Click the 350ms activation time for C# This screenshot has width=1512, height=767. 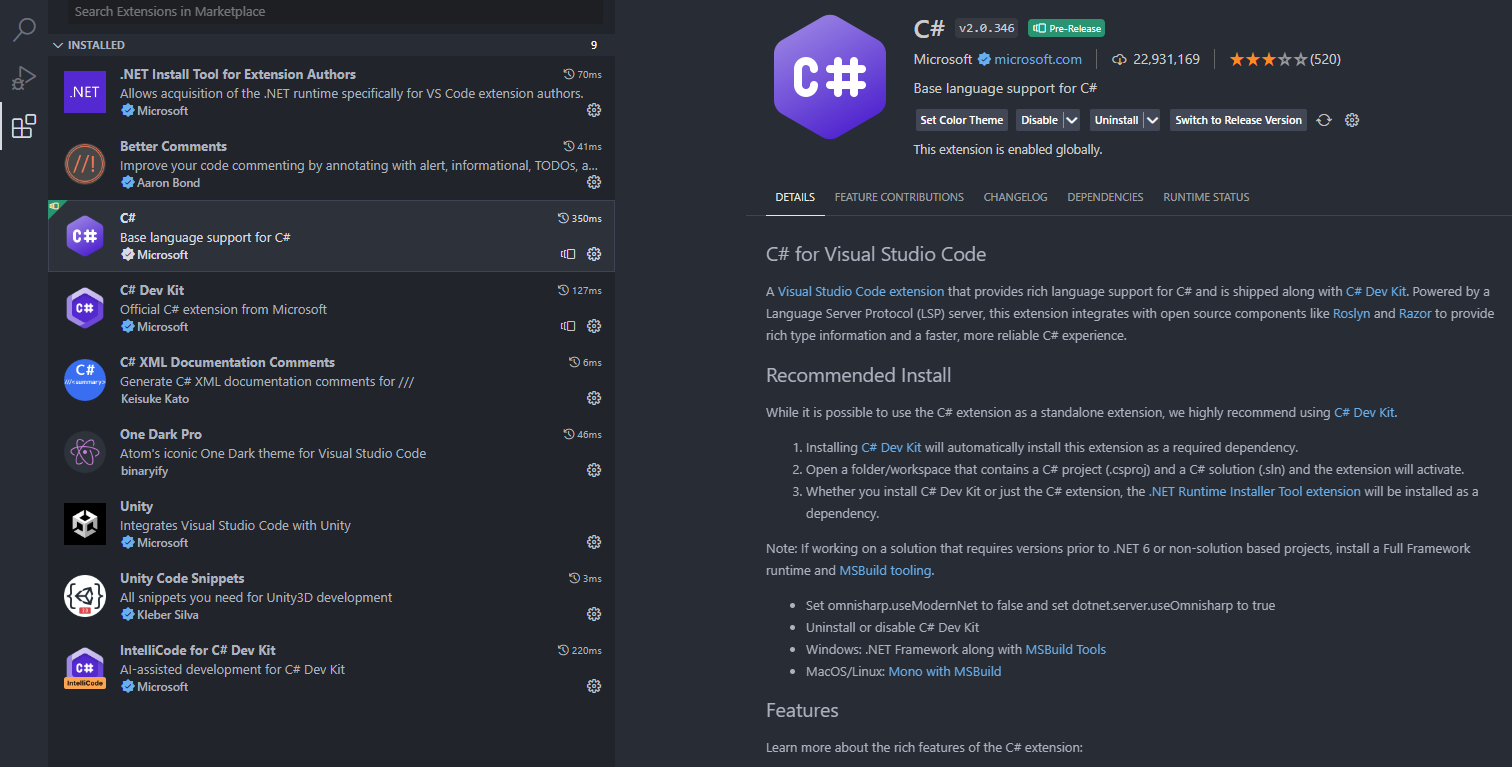pos(580,219)
